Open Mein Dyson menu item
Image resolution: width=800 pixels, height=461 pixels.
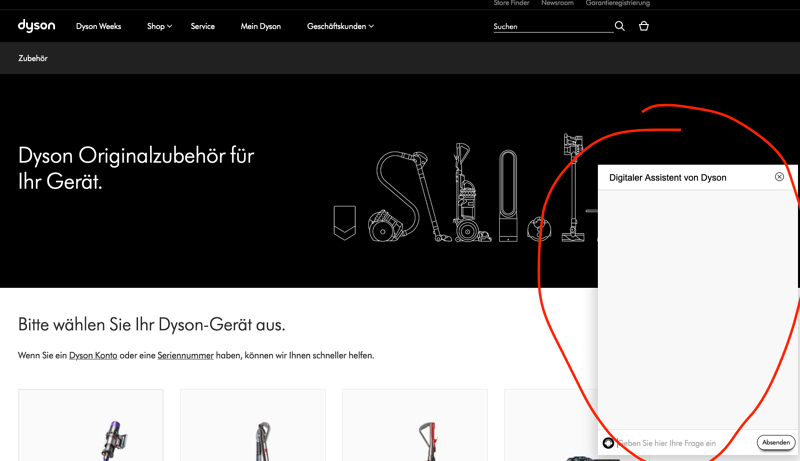[x=261, y=26]
